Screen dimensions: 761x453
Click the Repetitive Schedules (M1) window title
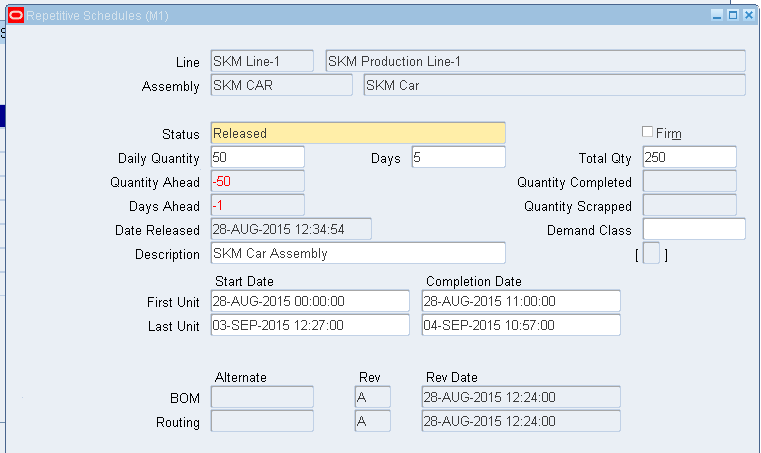[x=98, y=16]
